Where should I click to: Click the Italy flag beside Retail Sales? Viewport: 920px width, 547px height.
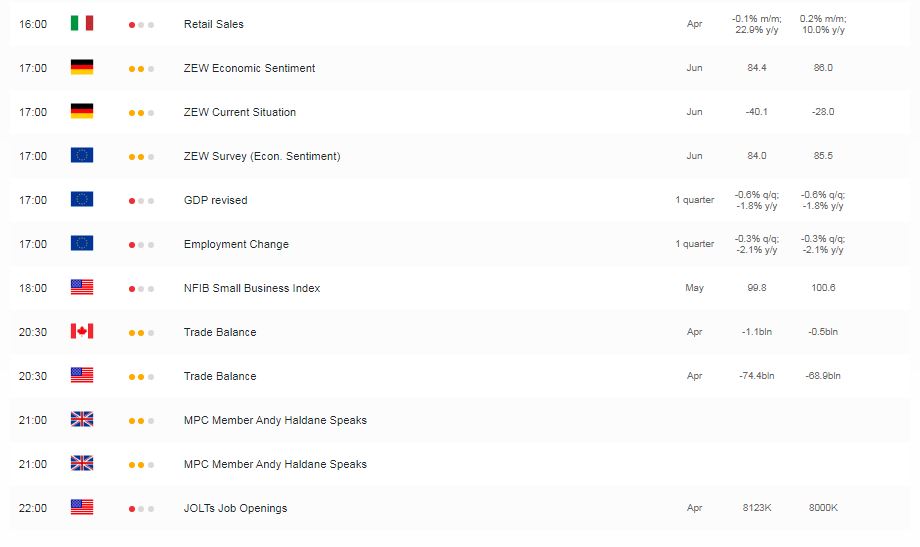[x=82, y=23]
